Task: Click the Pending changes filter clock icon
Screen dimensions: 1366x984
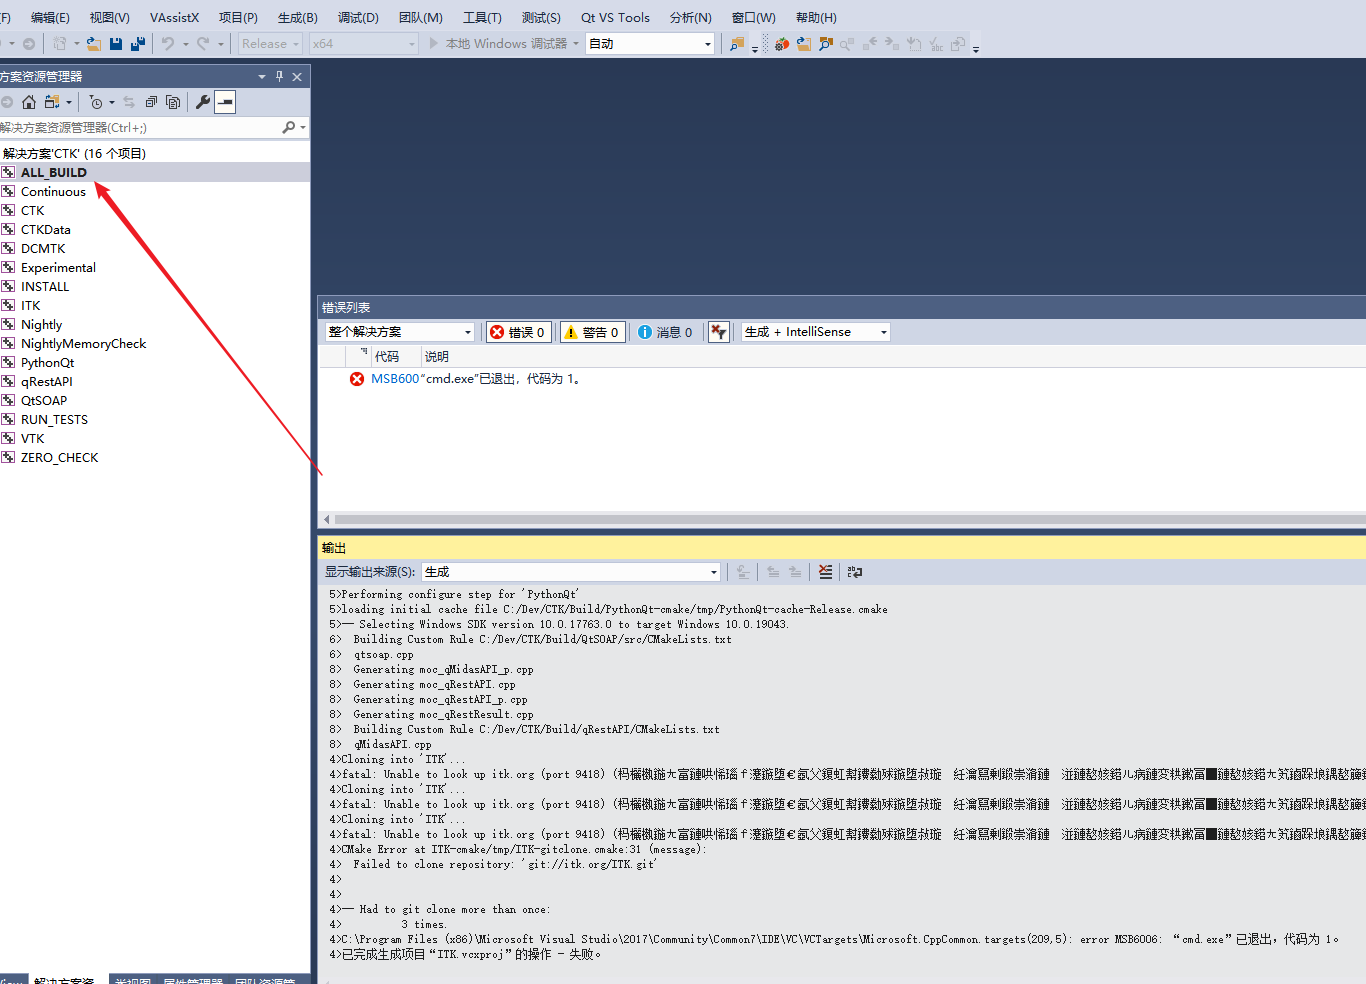Action: [96, 102]
